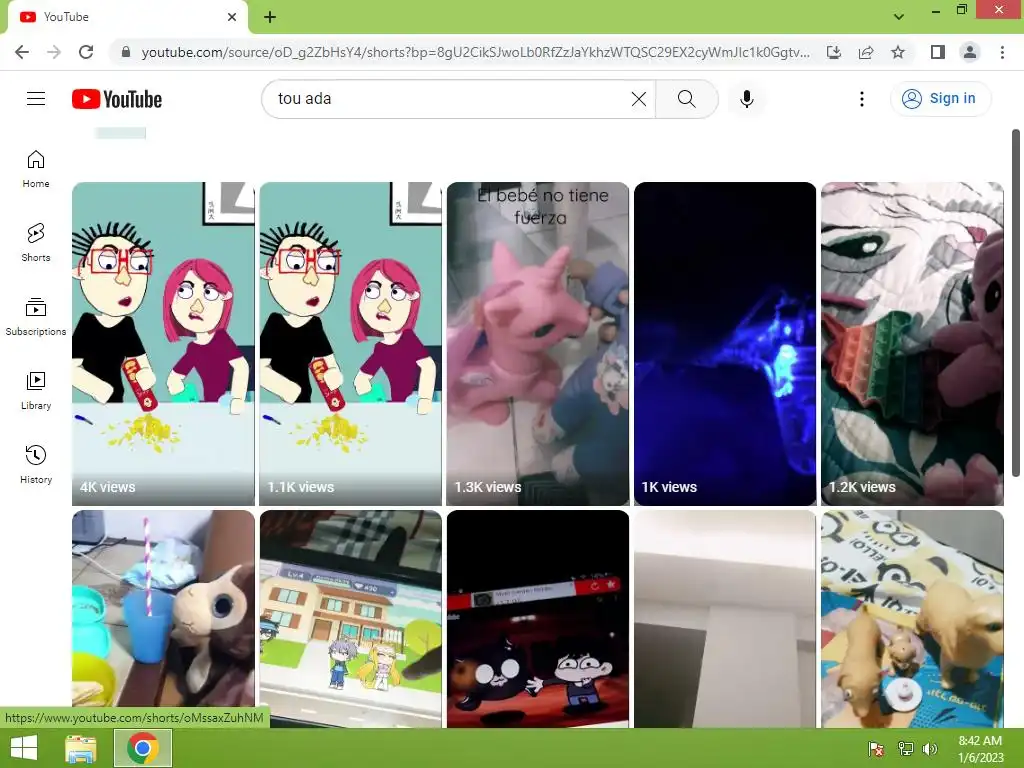Open network icon in system tray
The width and height of the screenshot is (1024, 768).
coord(906,748)
